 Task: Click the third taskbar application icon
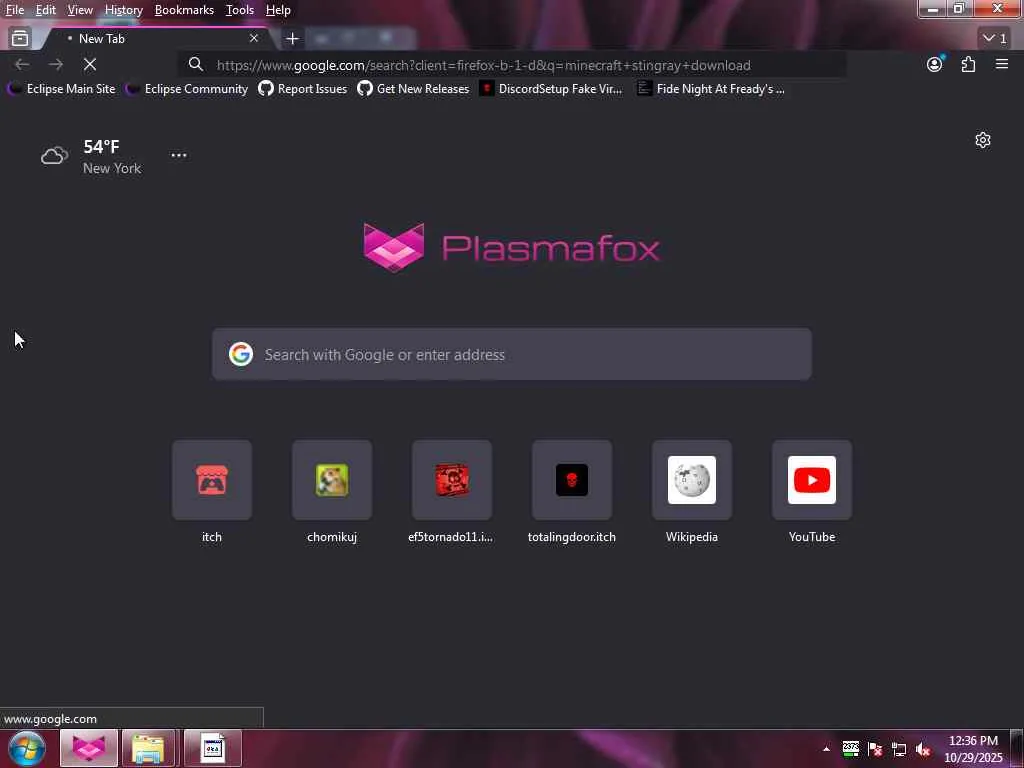212,748
